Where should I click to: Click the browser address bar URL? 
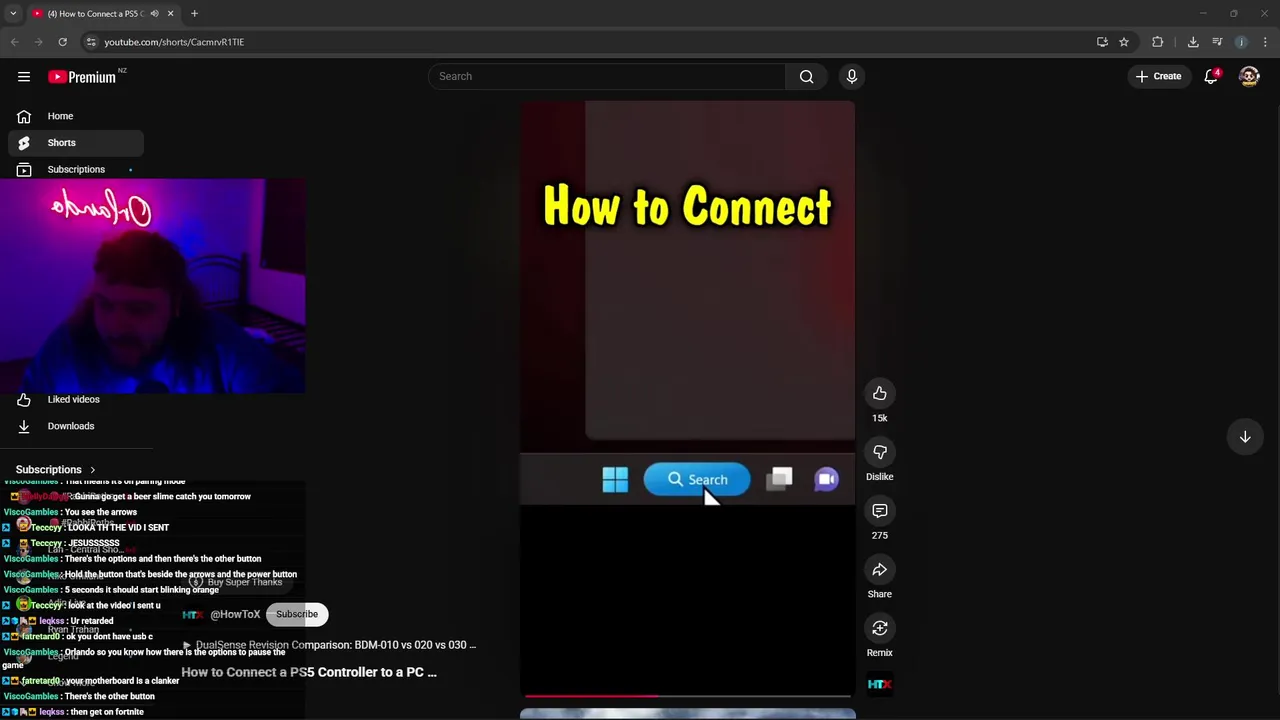coord(174,42)
